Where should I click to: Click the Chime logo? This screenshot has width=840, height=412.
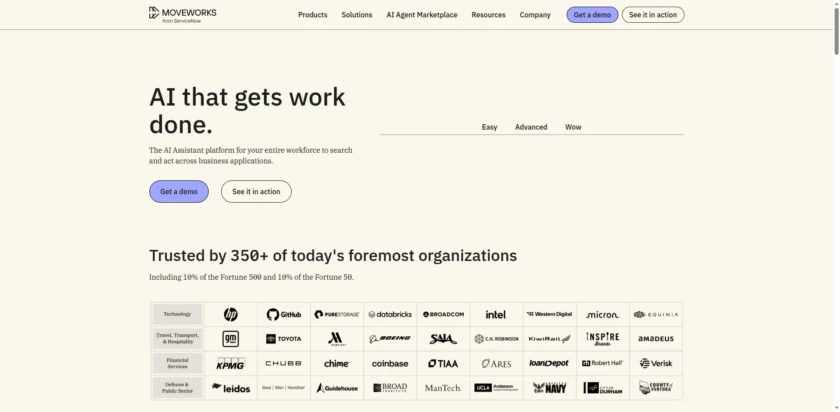337,363
